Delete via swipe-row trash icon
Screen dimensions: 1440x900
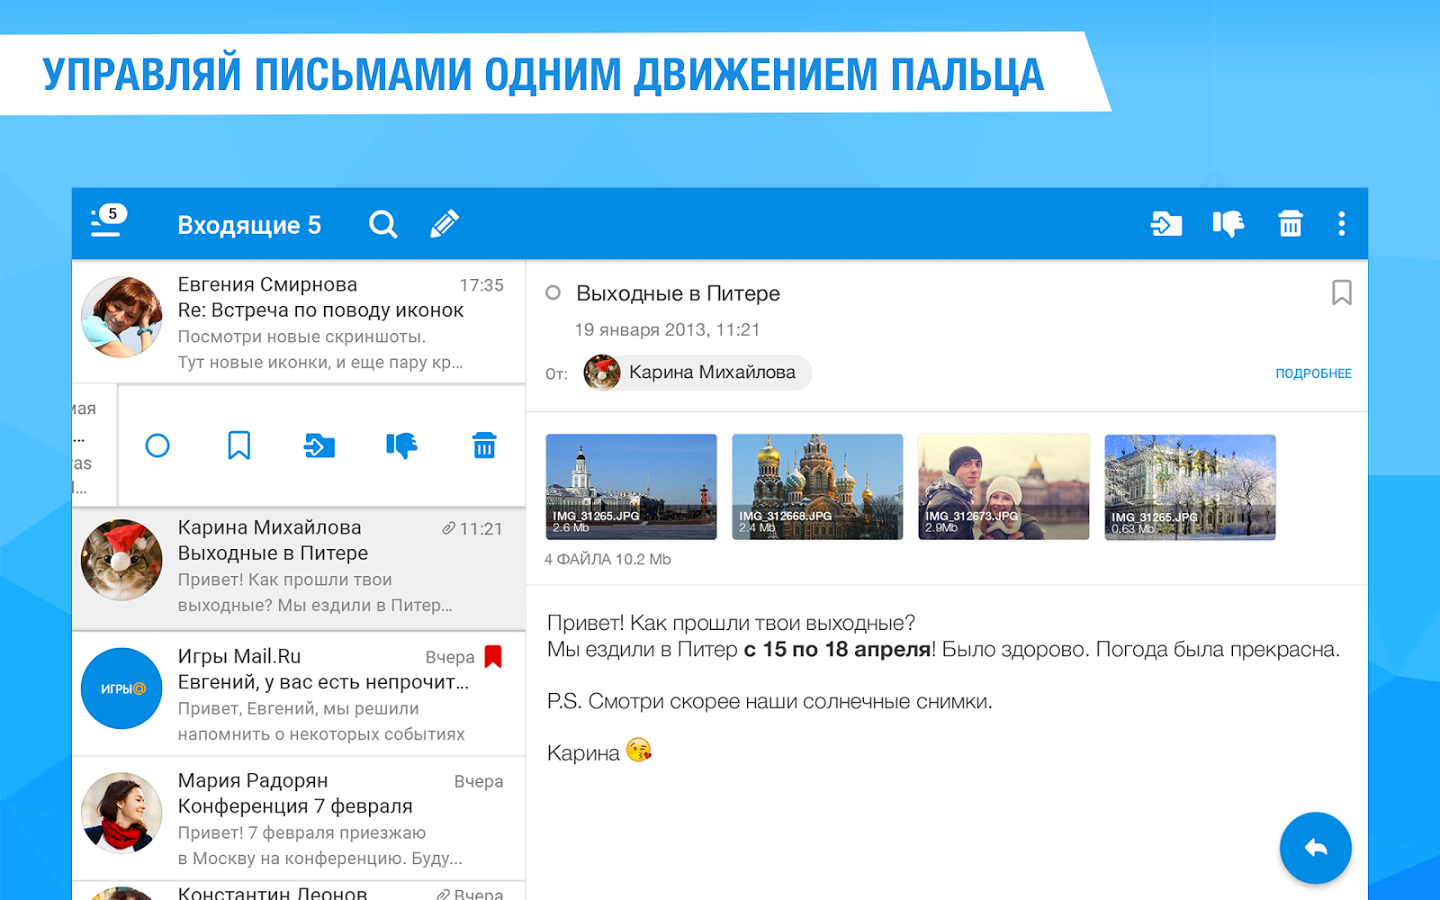(x=484, y=446)
